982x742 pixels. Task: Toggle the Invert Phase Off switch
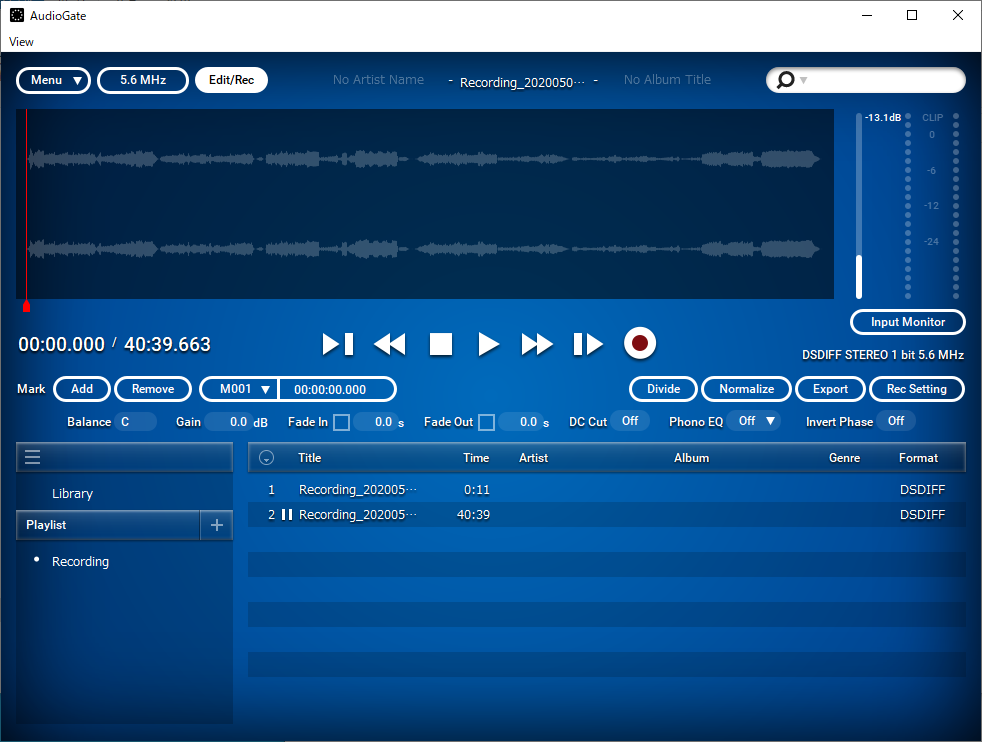pyautogui.click(x=896, y=421)
